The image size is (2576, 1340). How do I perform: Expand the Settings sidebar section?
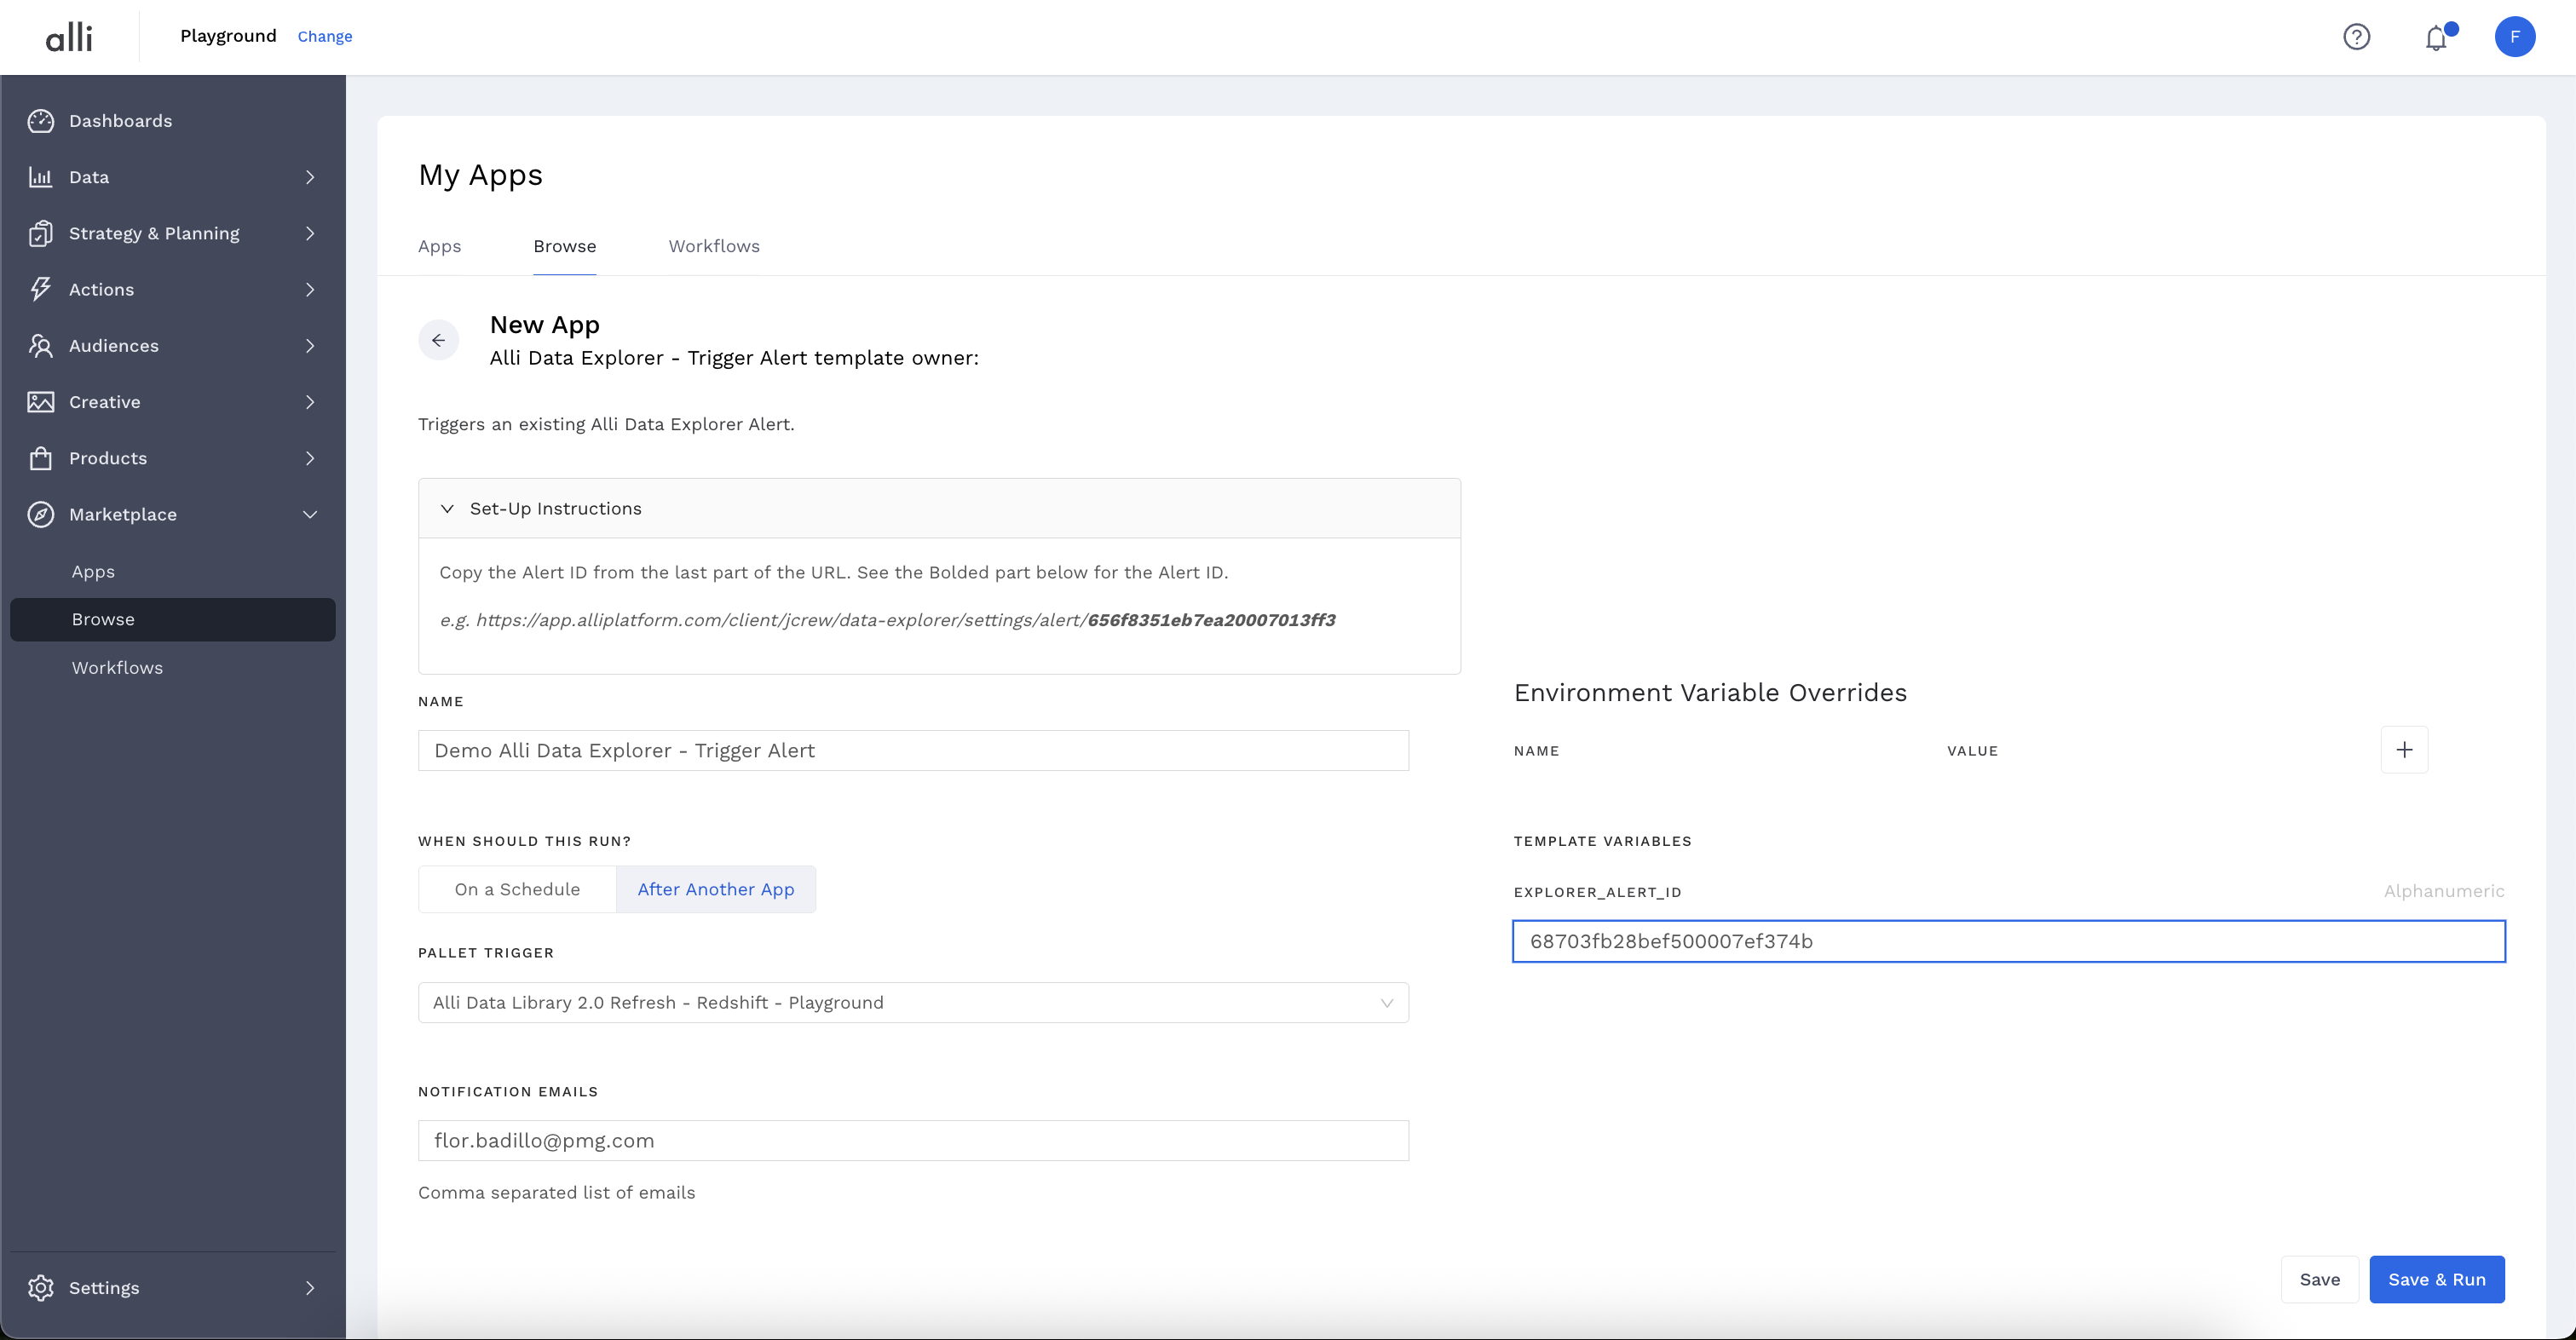(310, 1288)
